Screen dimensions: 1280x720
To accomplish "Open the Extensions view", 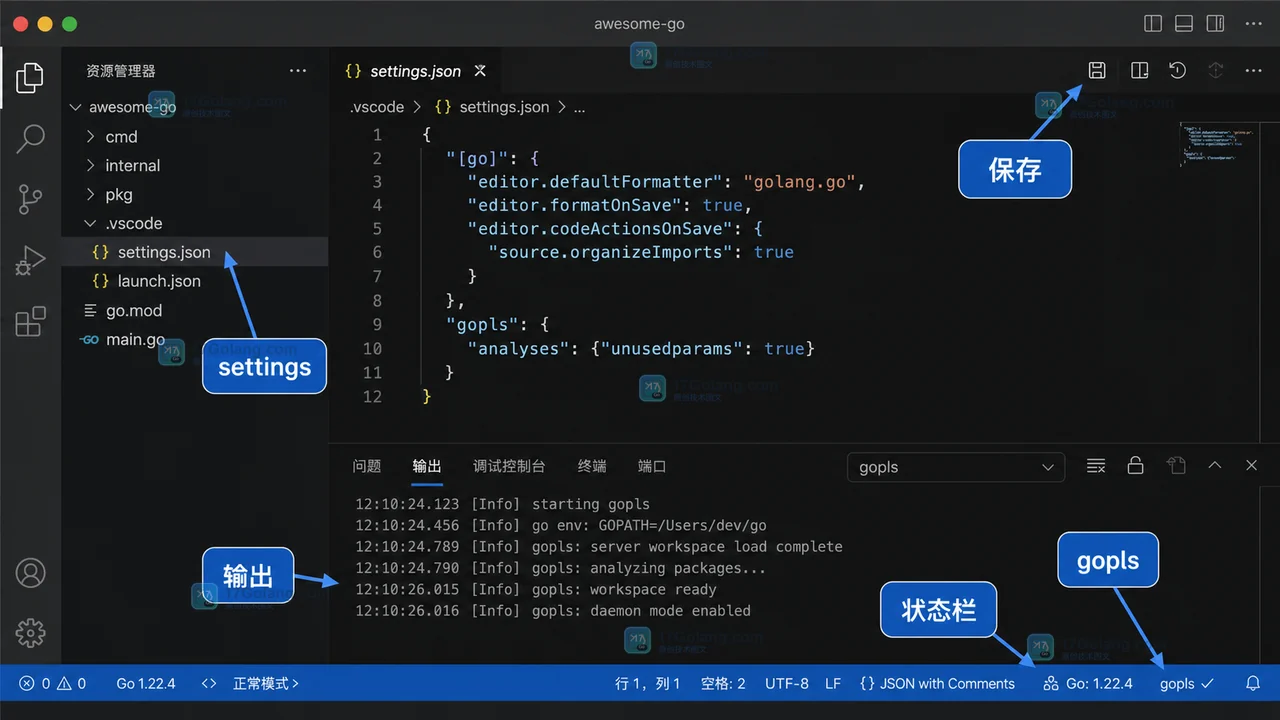I will coord(30,321).
